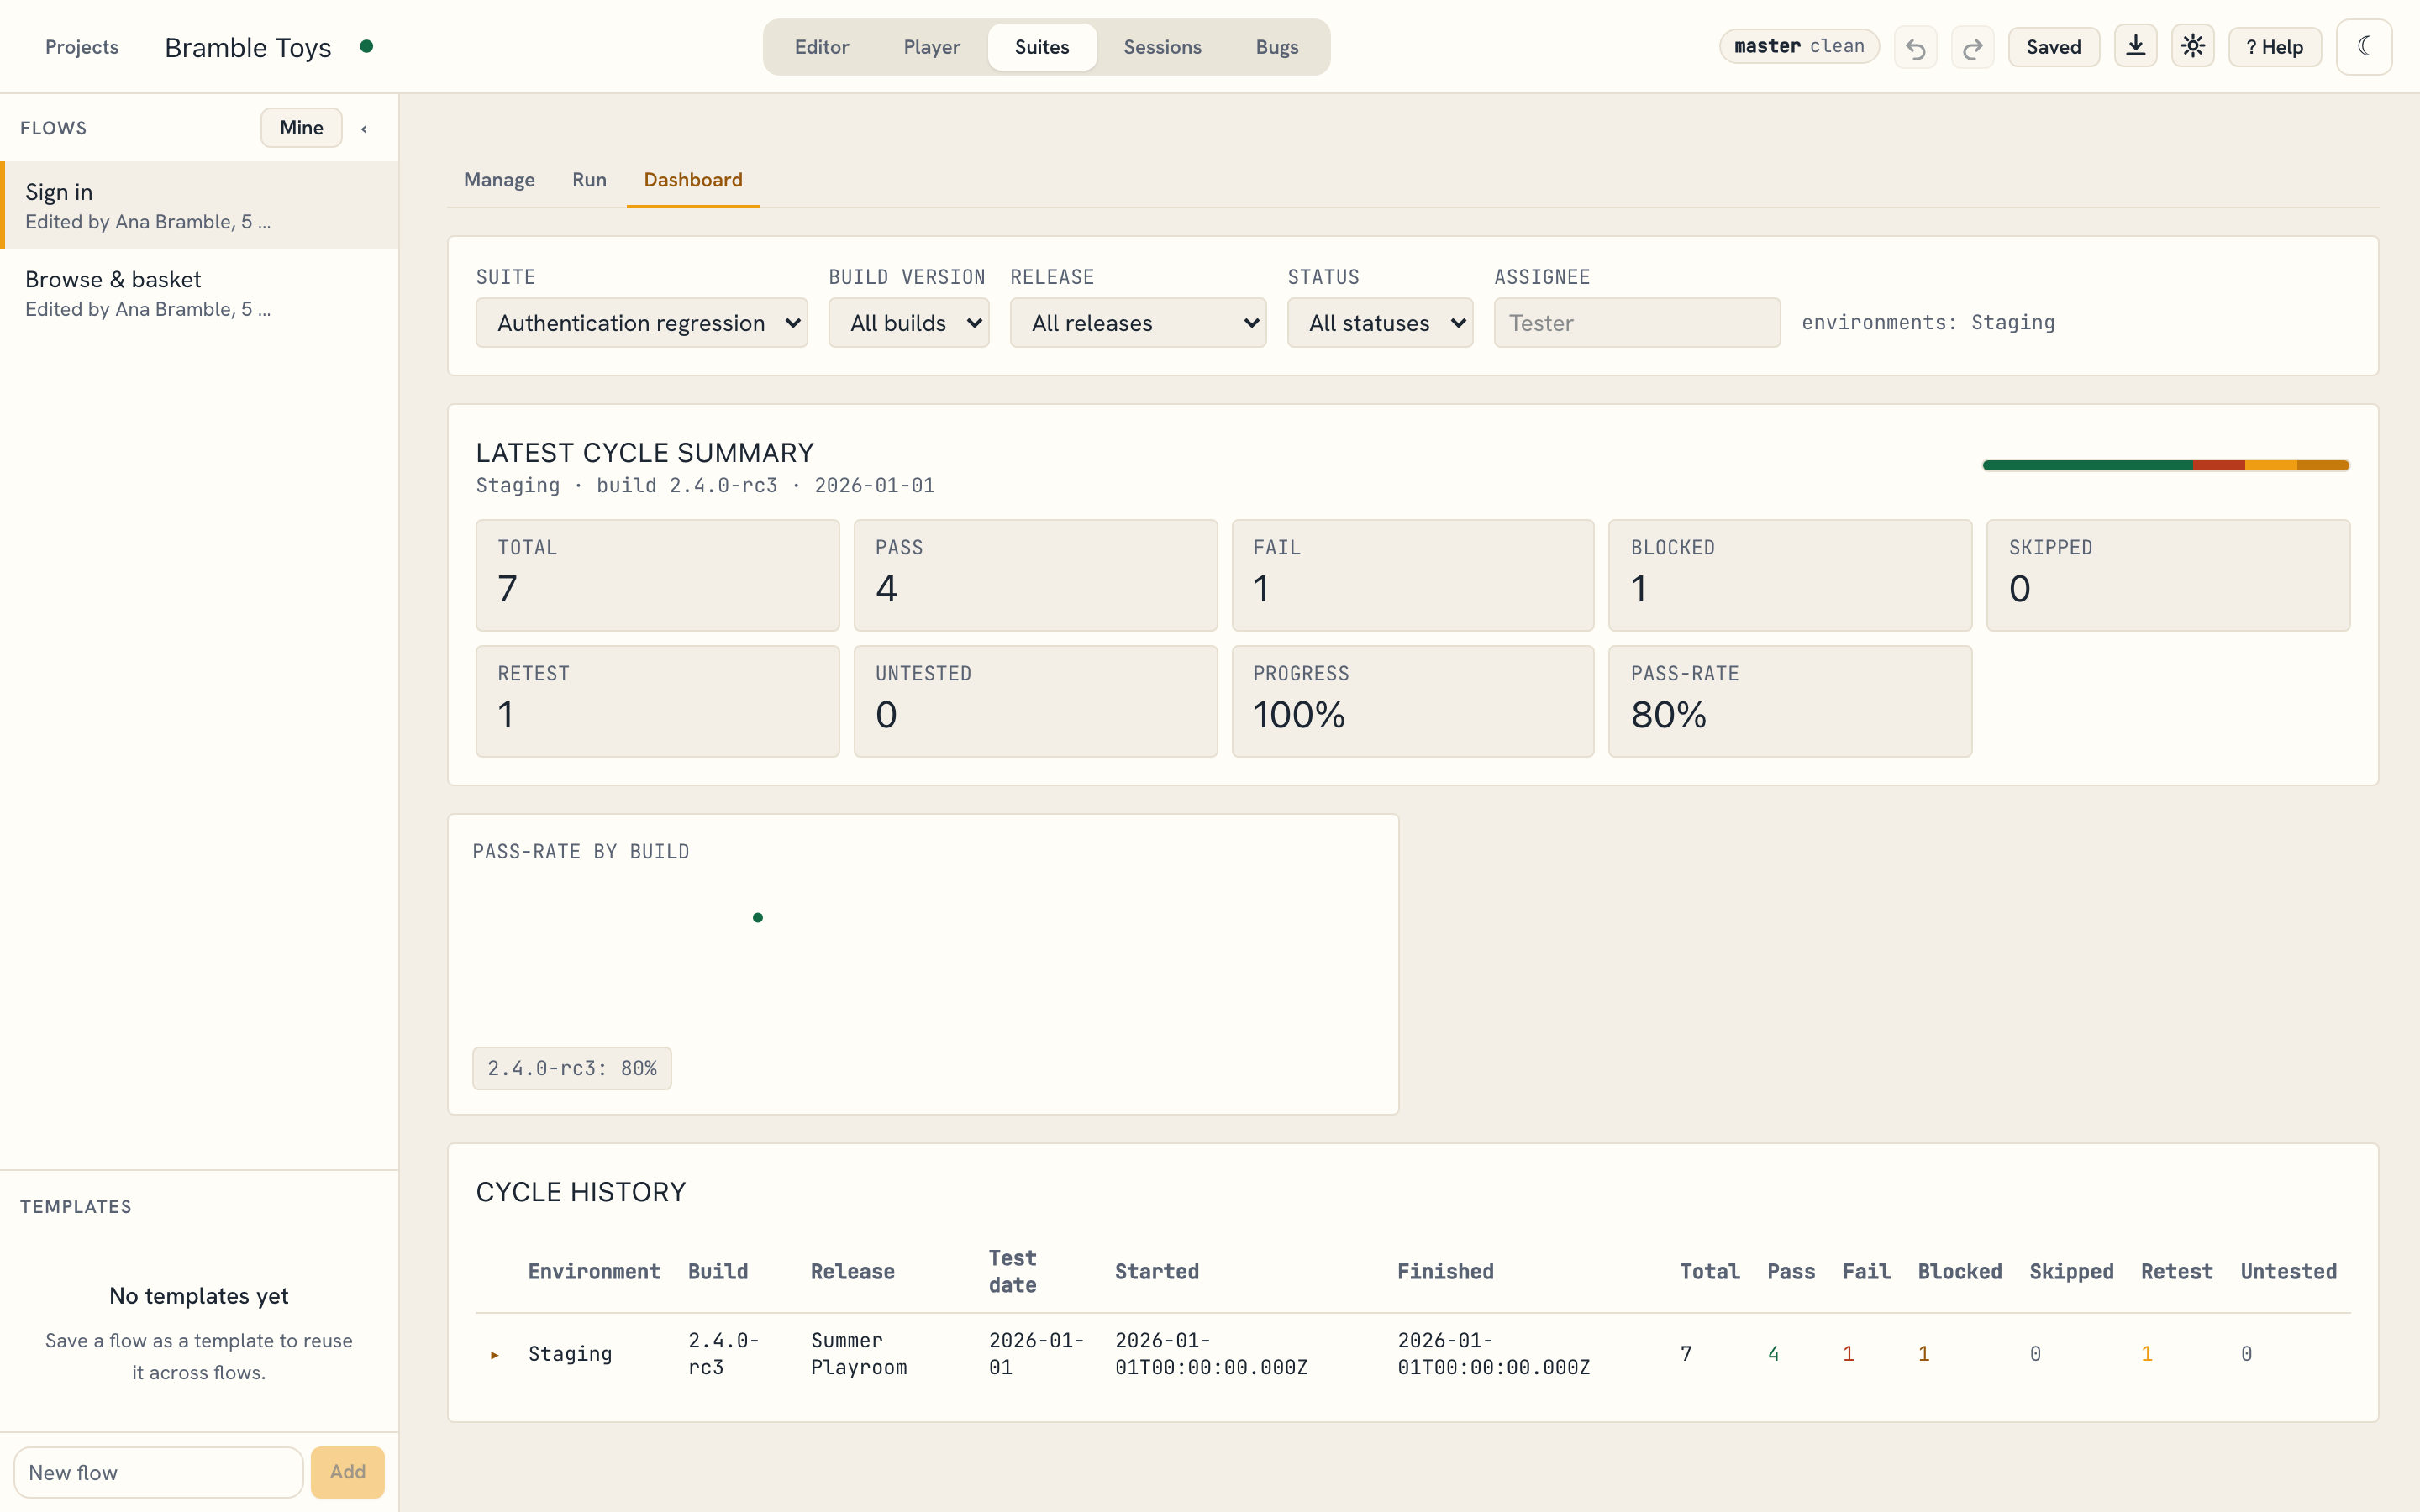Image resolution: width=2420 pixels, height=1512 pixels.
Task: Click the Saved button
Action: [2053, 47]
